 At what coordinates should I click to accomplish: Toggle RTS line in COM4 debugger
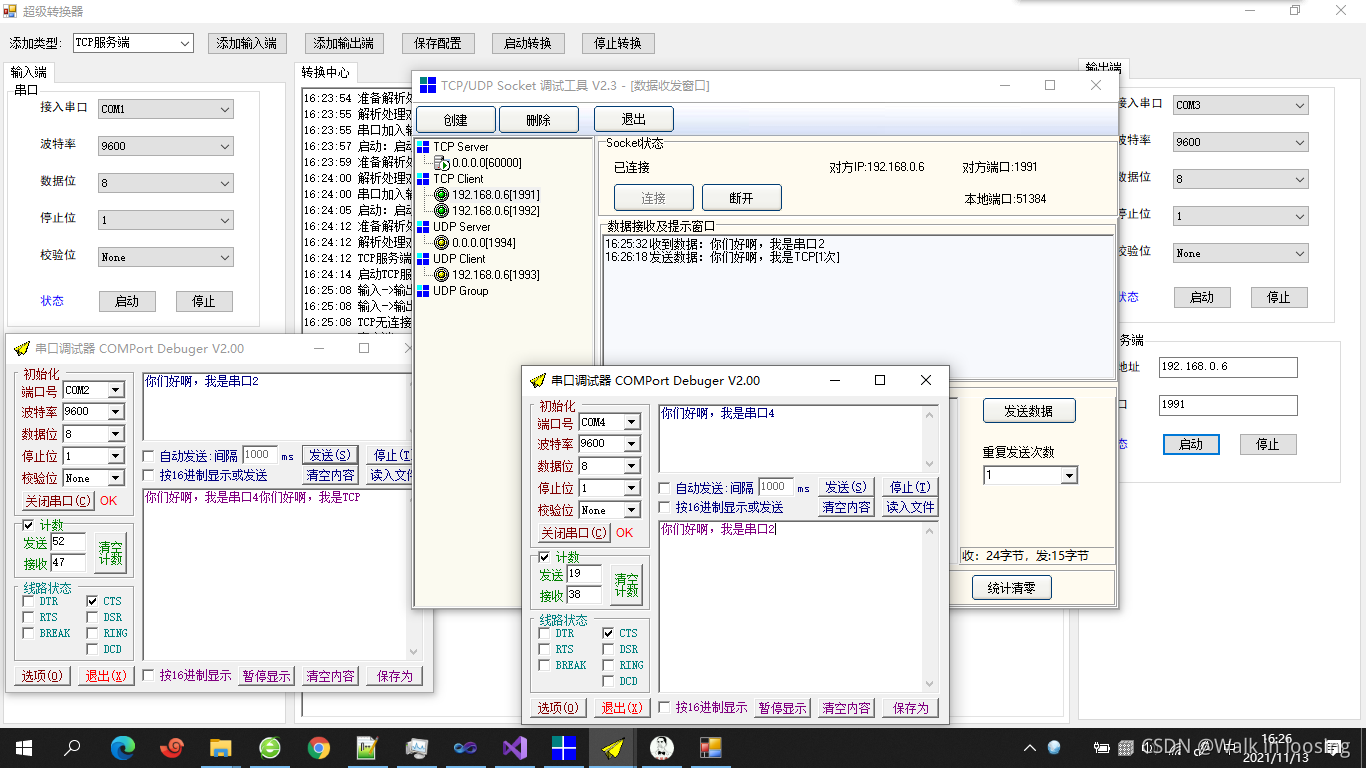544,649
